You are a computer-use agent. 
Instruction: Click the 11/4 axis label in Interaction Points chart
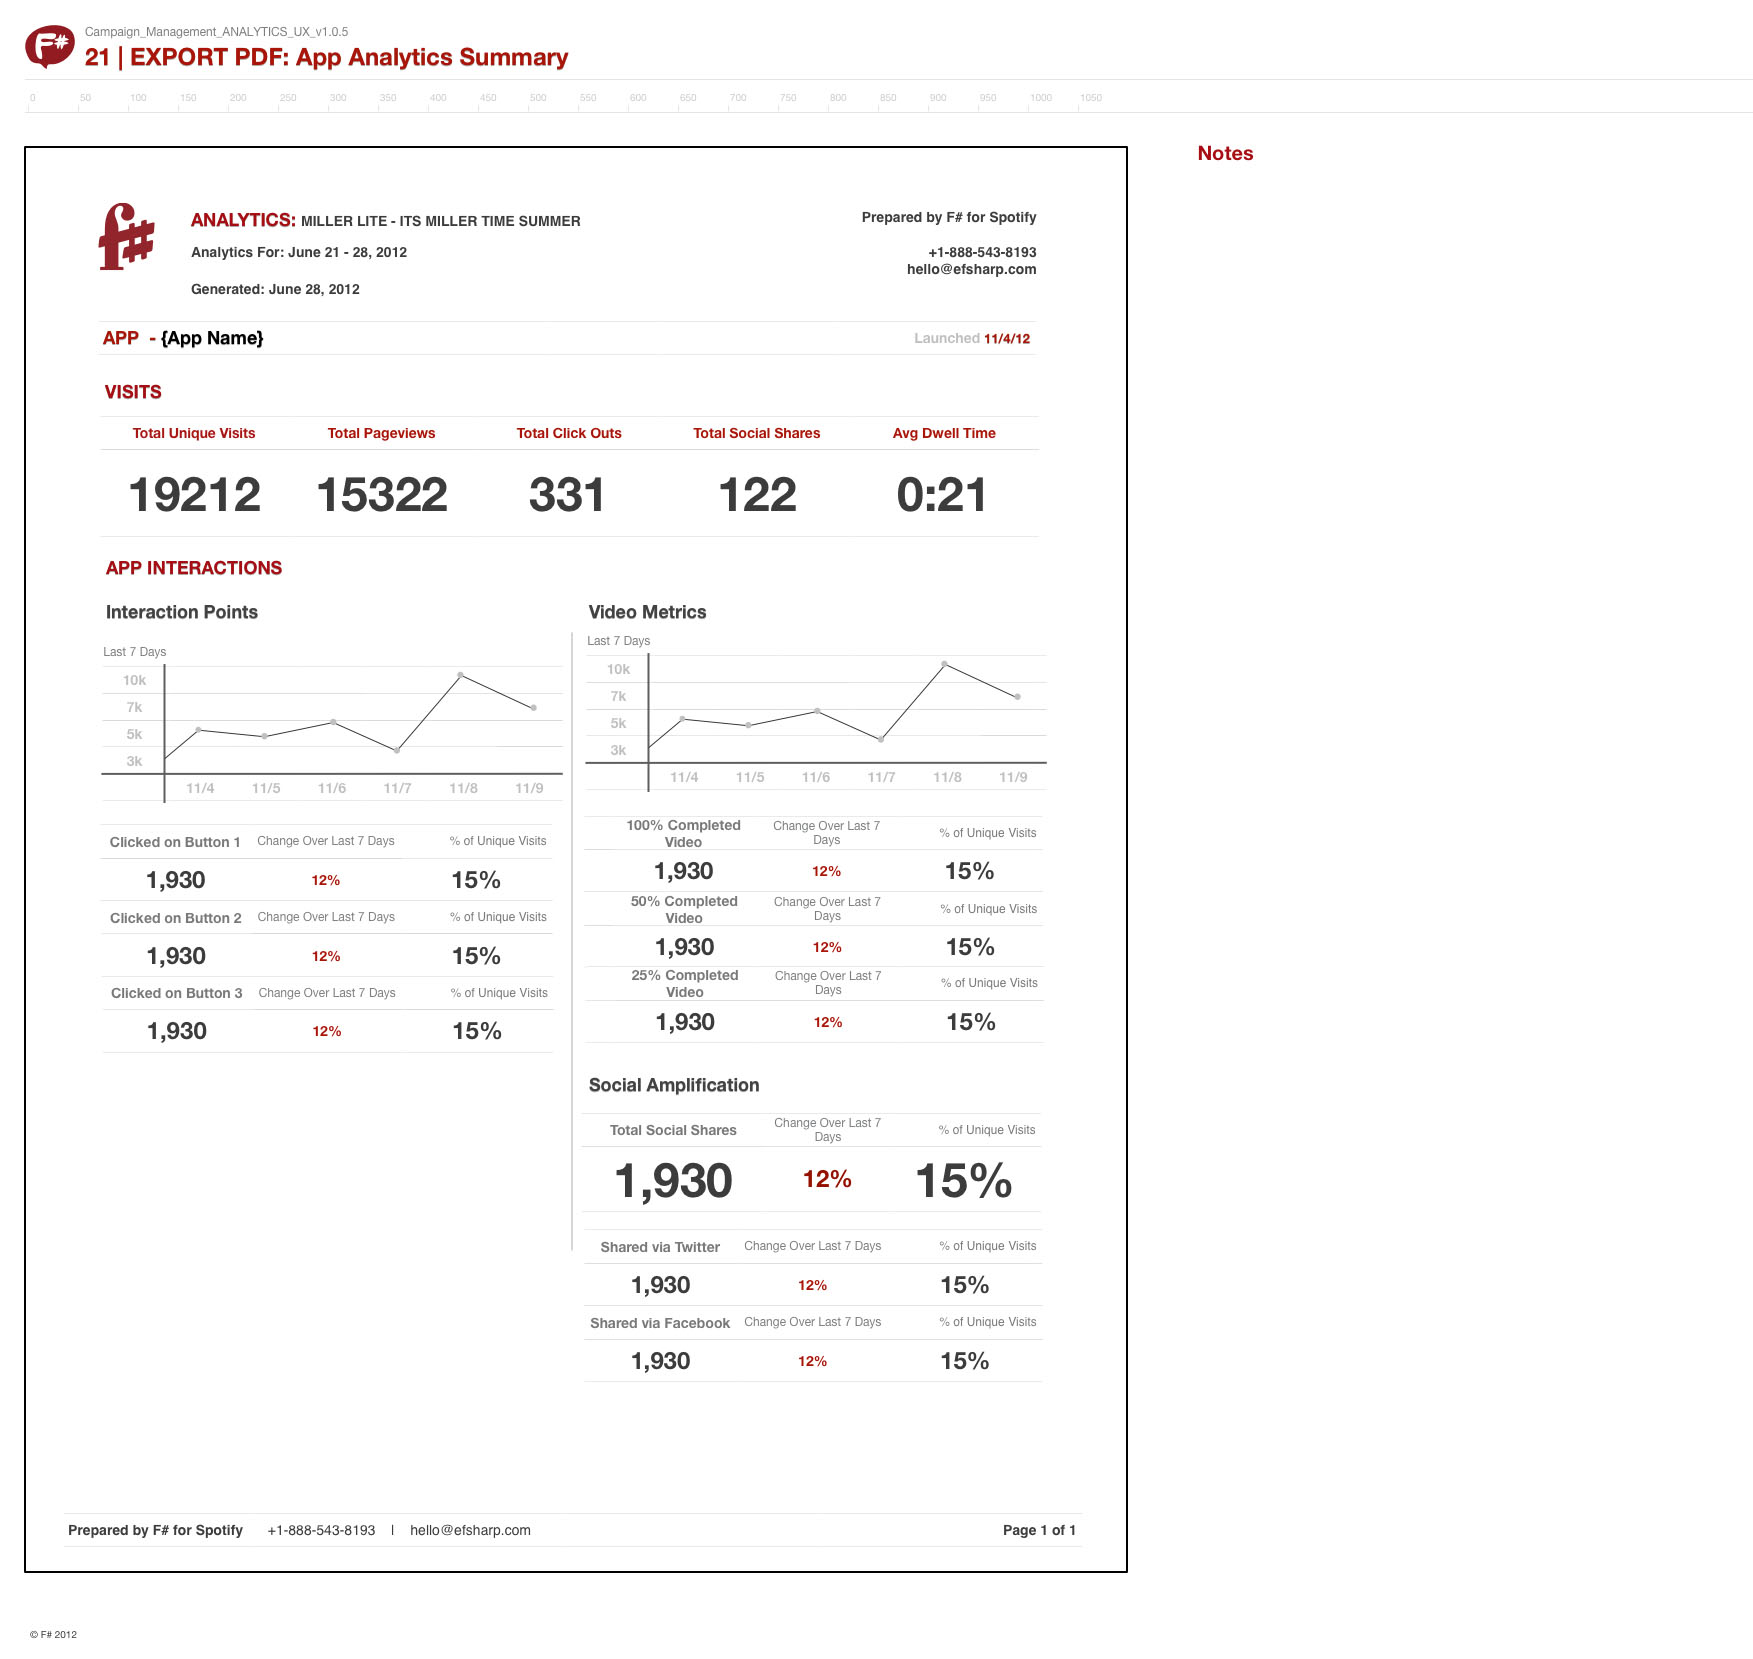(x=200, y=788)
